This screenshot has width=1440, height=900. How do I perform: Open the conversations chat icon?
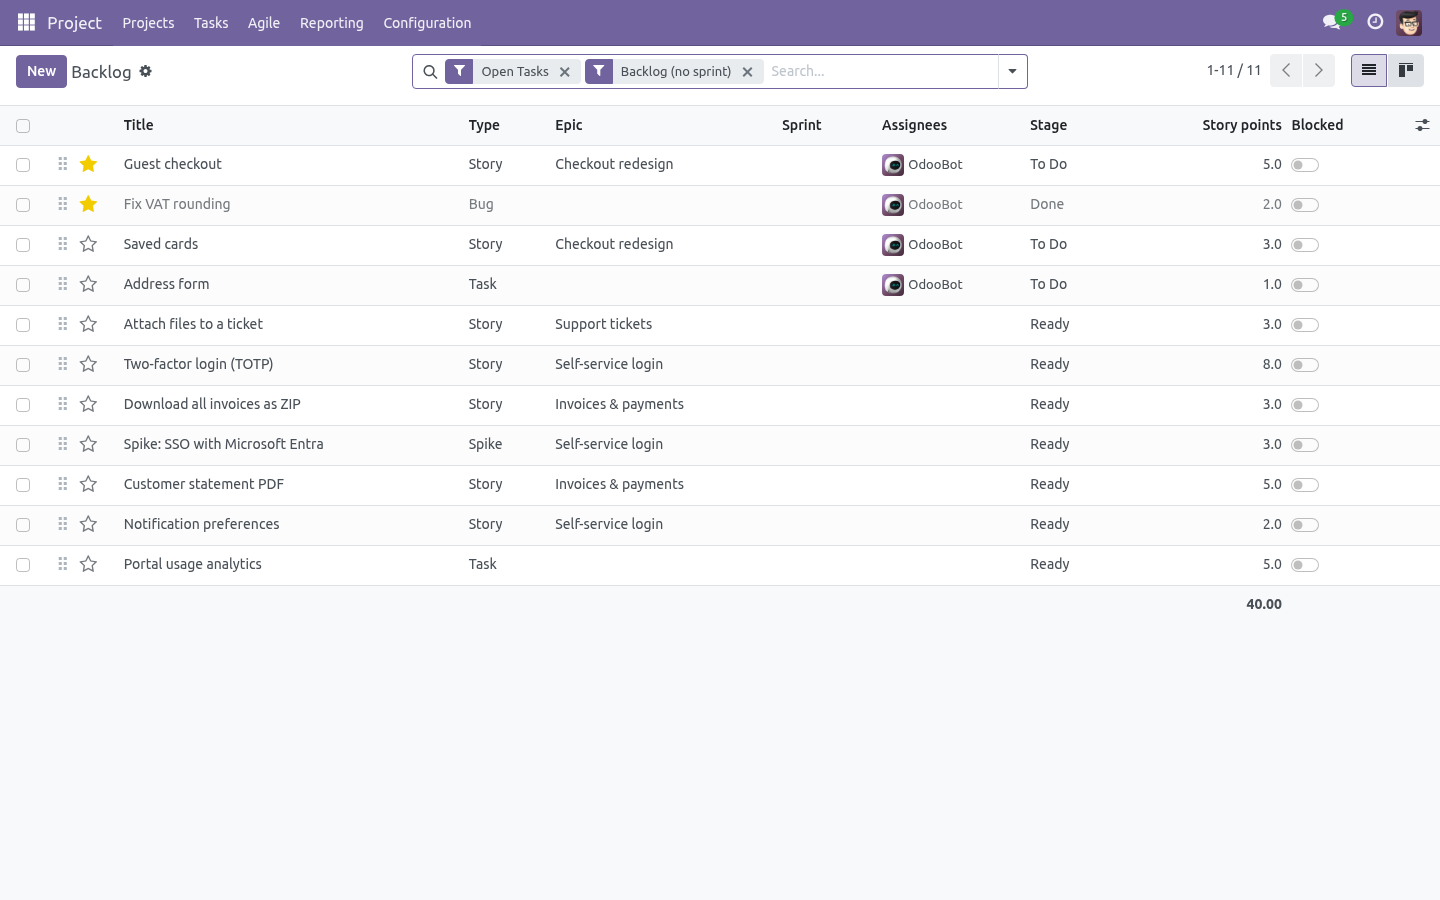click(x=1331, y=22)
